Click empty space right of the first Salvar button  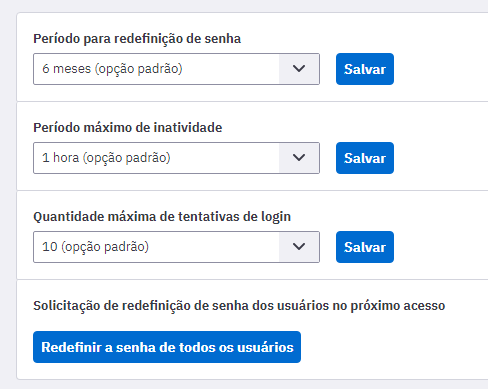pos(440,69)
